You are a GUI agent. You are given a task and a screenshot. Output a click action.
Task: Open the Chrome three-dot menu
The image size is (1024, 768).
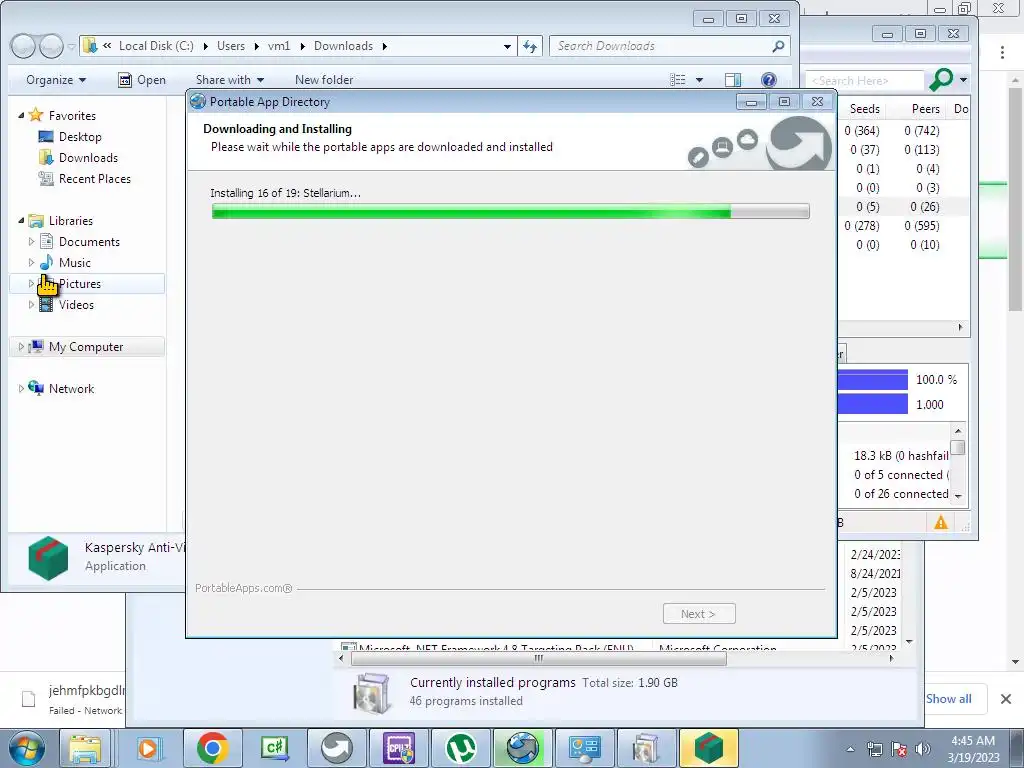pos(1002,52)
